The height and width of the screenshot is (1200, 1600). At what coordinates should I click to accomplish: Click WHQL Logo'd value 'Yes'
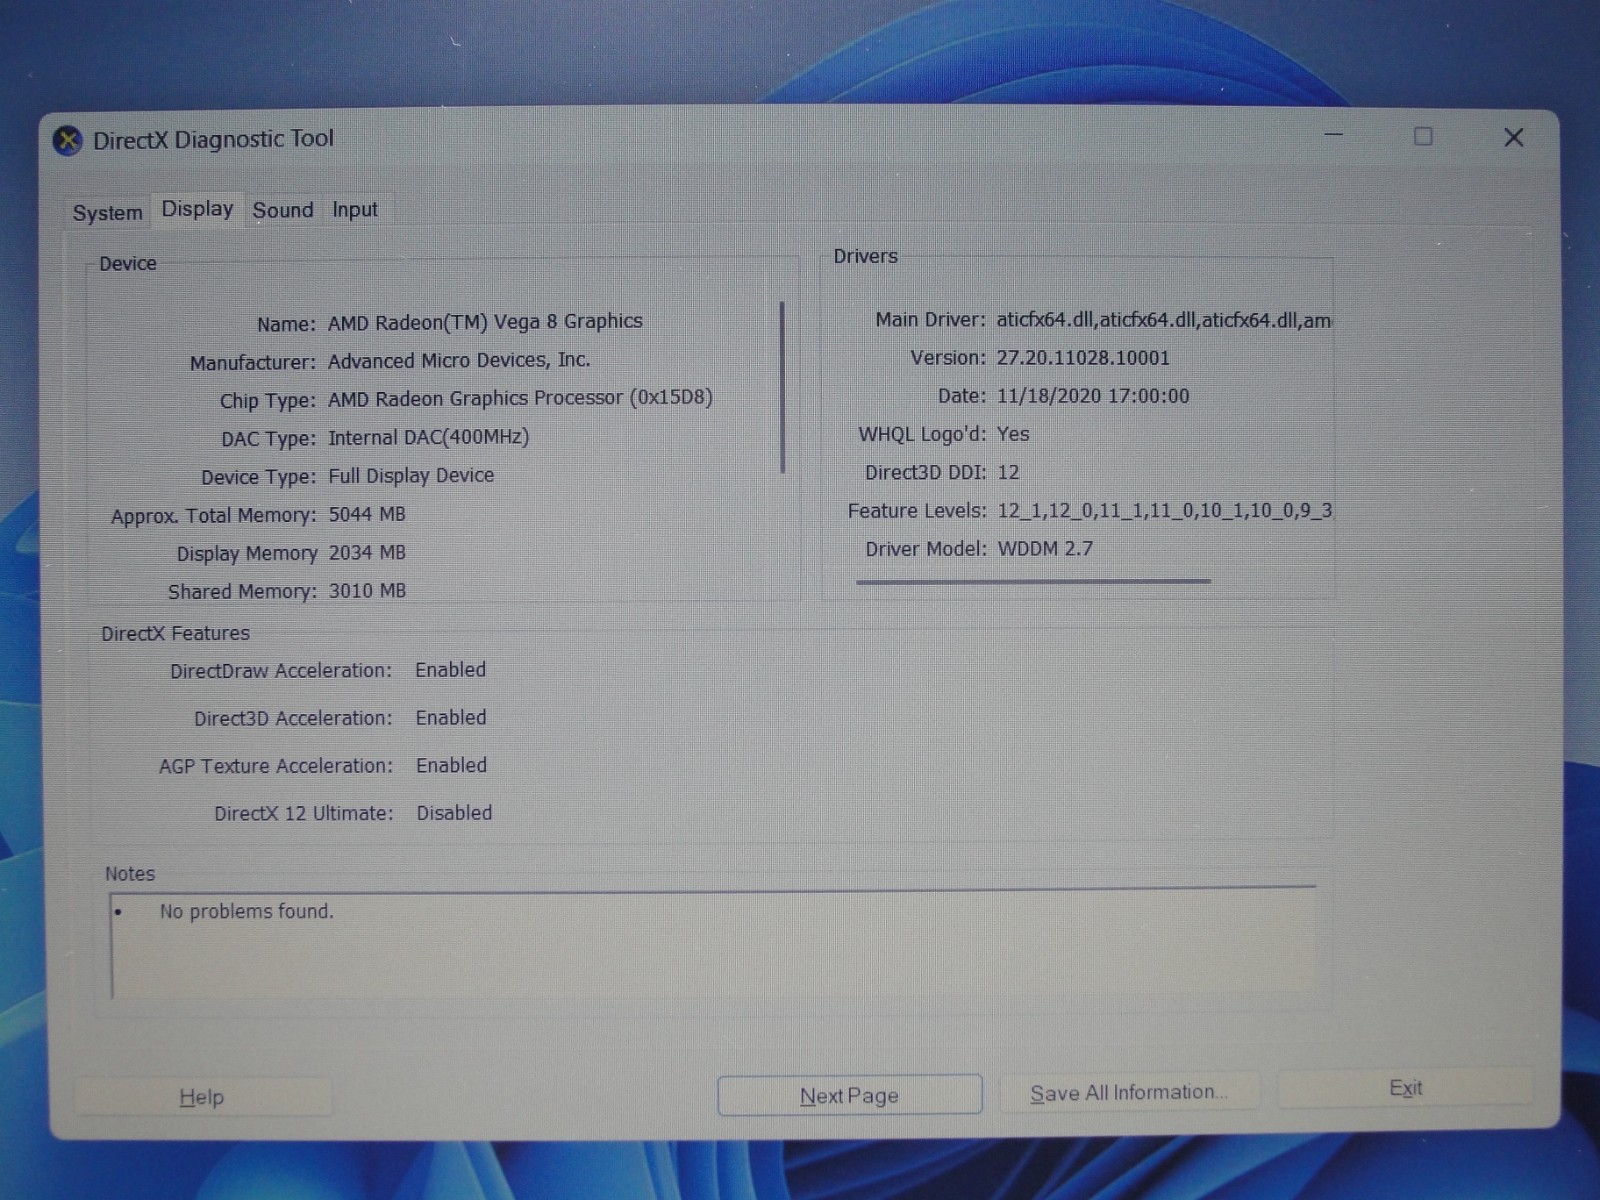[1013, 434]
